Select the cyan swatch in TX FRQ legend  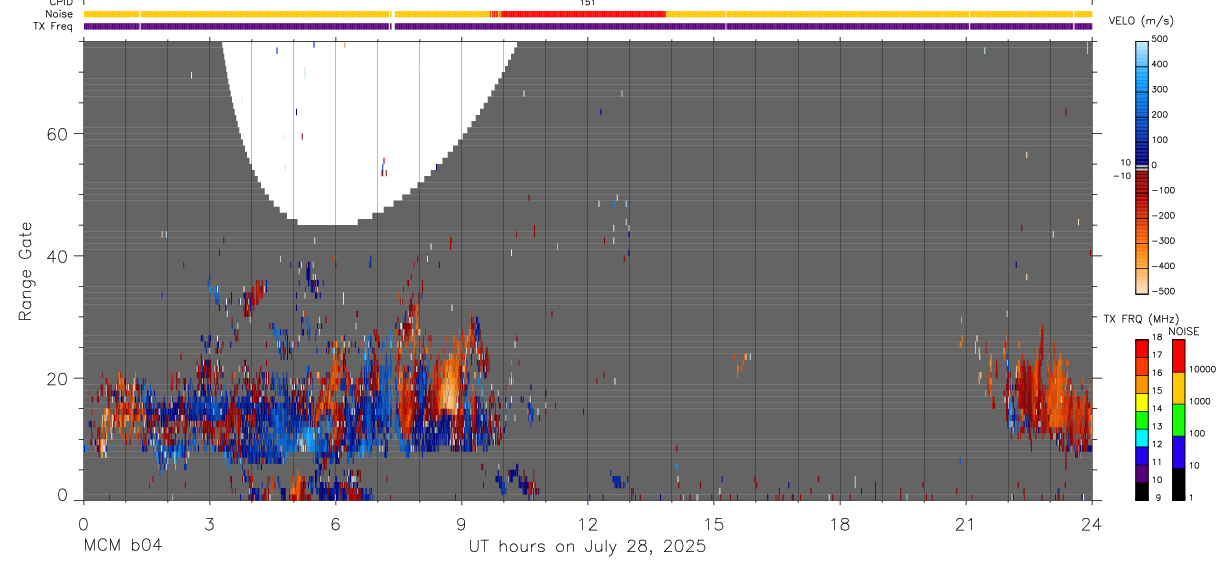[x=1143, y=438]
